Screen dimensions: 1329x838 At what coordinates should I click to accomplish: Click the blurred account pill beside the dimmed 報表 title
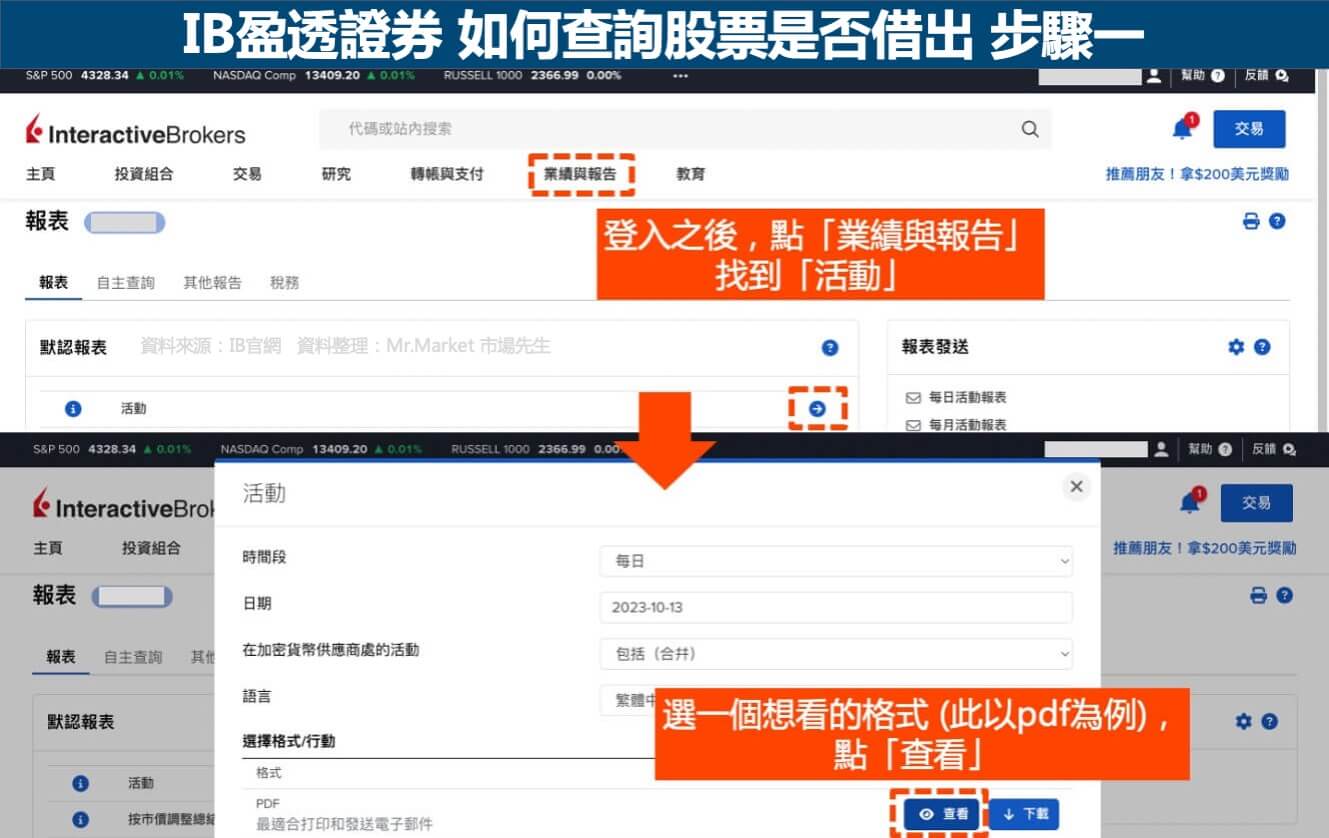click(x=132, y=597)
